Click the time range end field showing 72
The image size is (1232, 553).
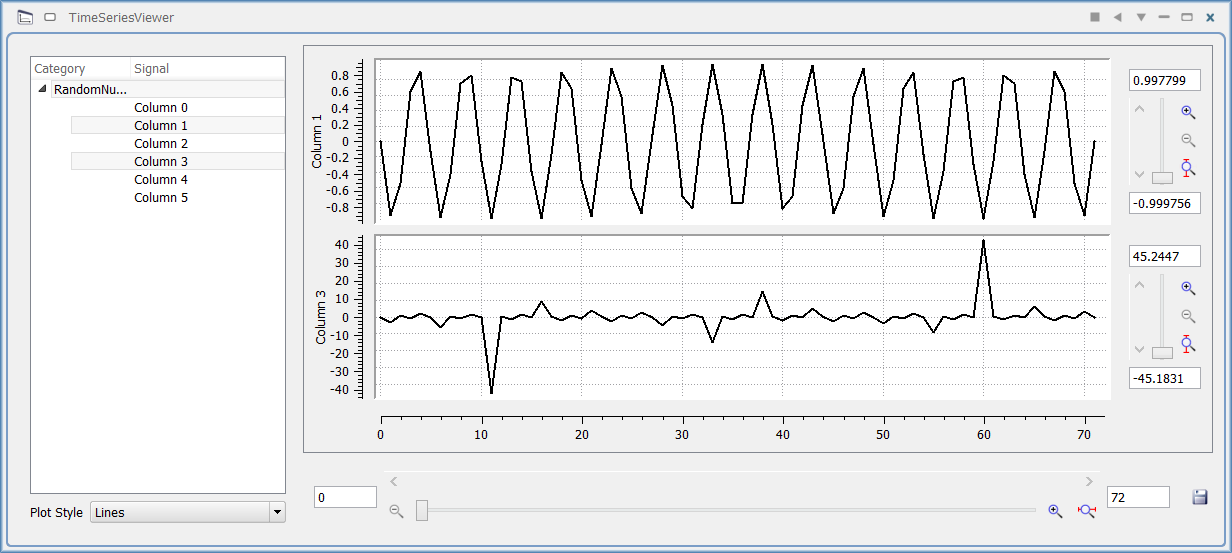[x=1138, y=497]
